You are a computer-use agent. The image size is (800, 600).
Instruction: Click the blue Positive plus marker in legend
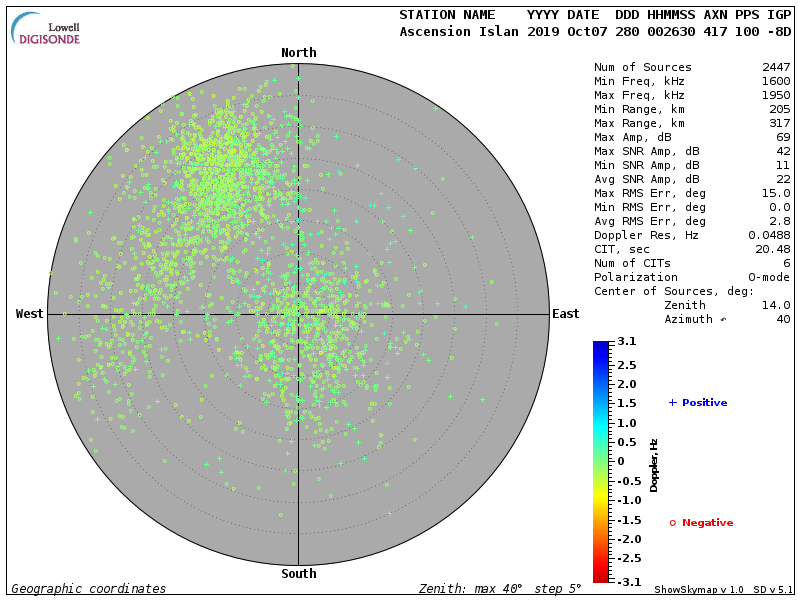point(673,403)
